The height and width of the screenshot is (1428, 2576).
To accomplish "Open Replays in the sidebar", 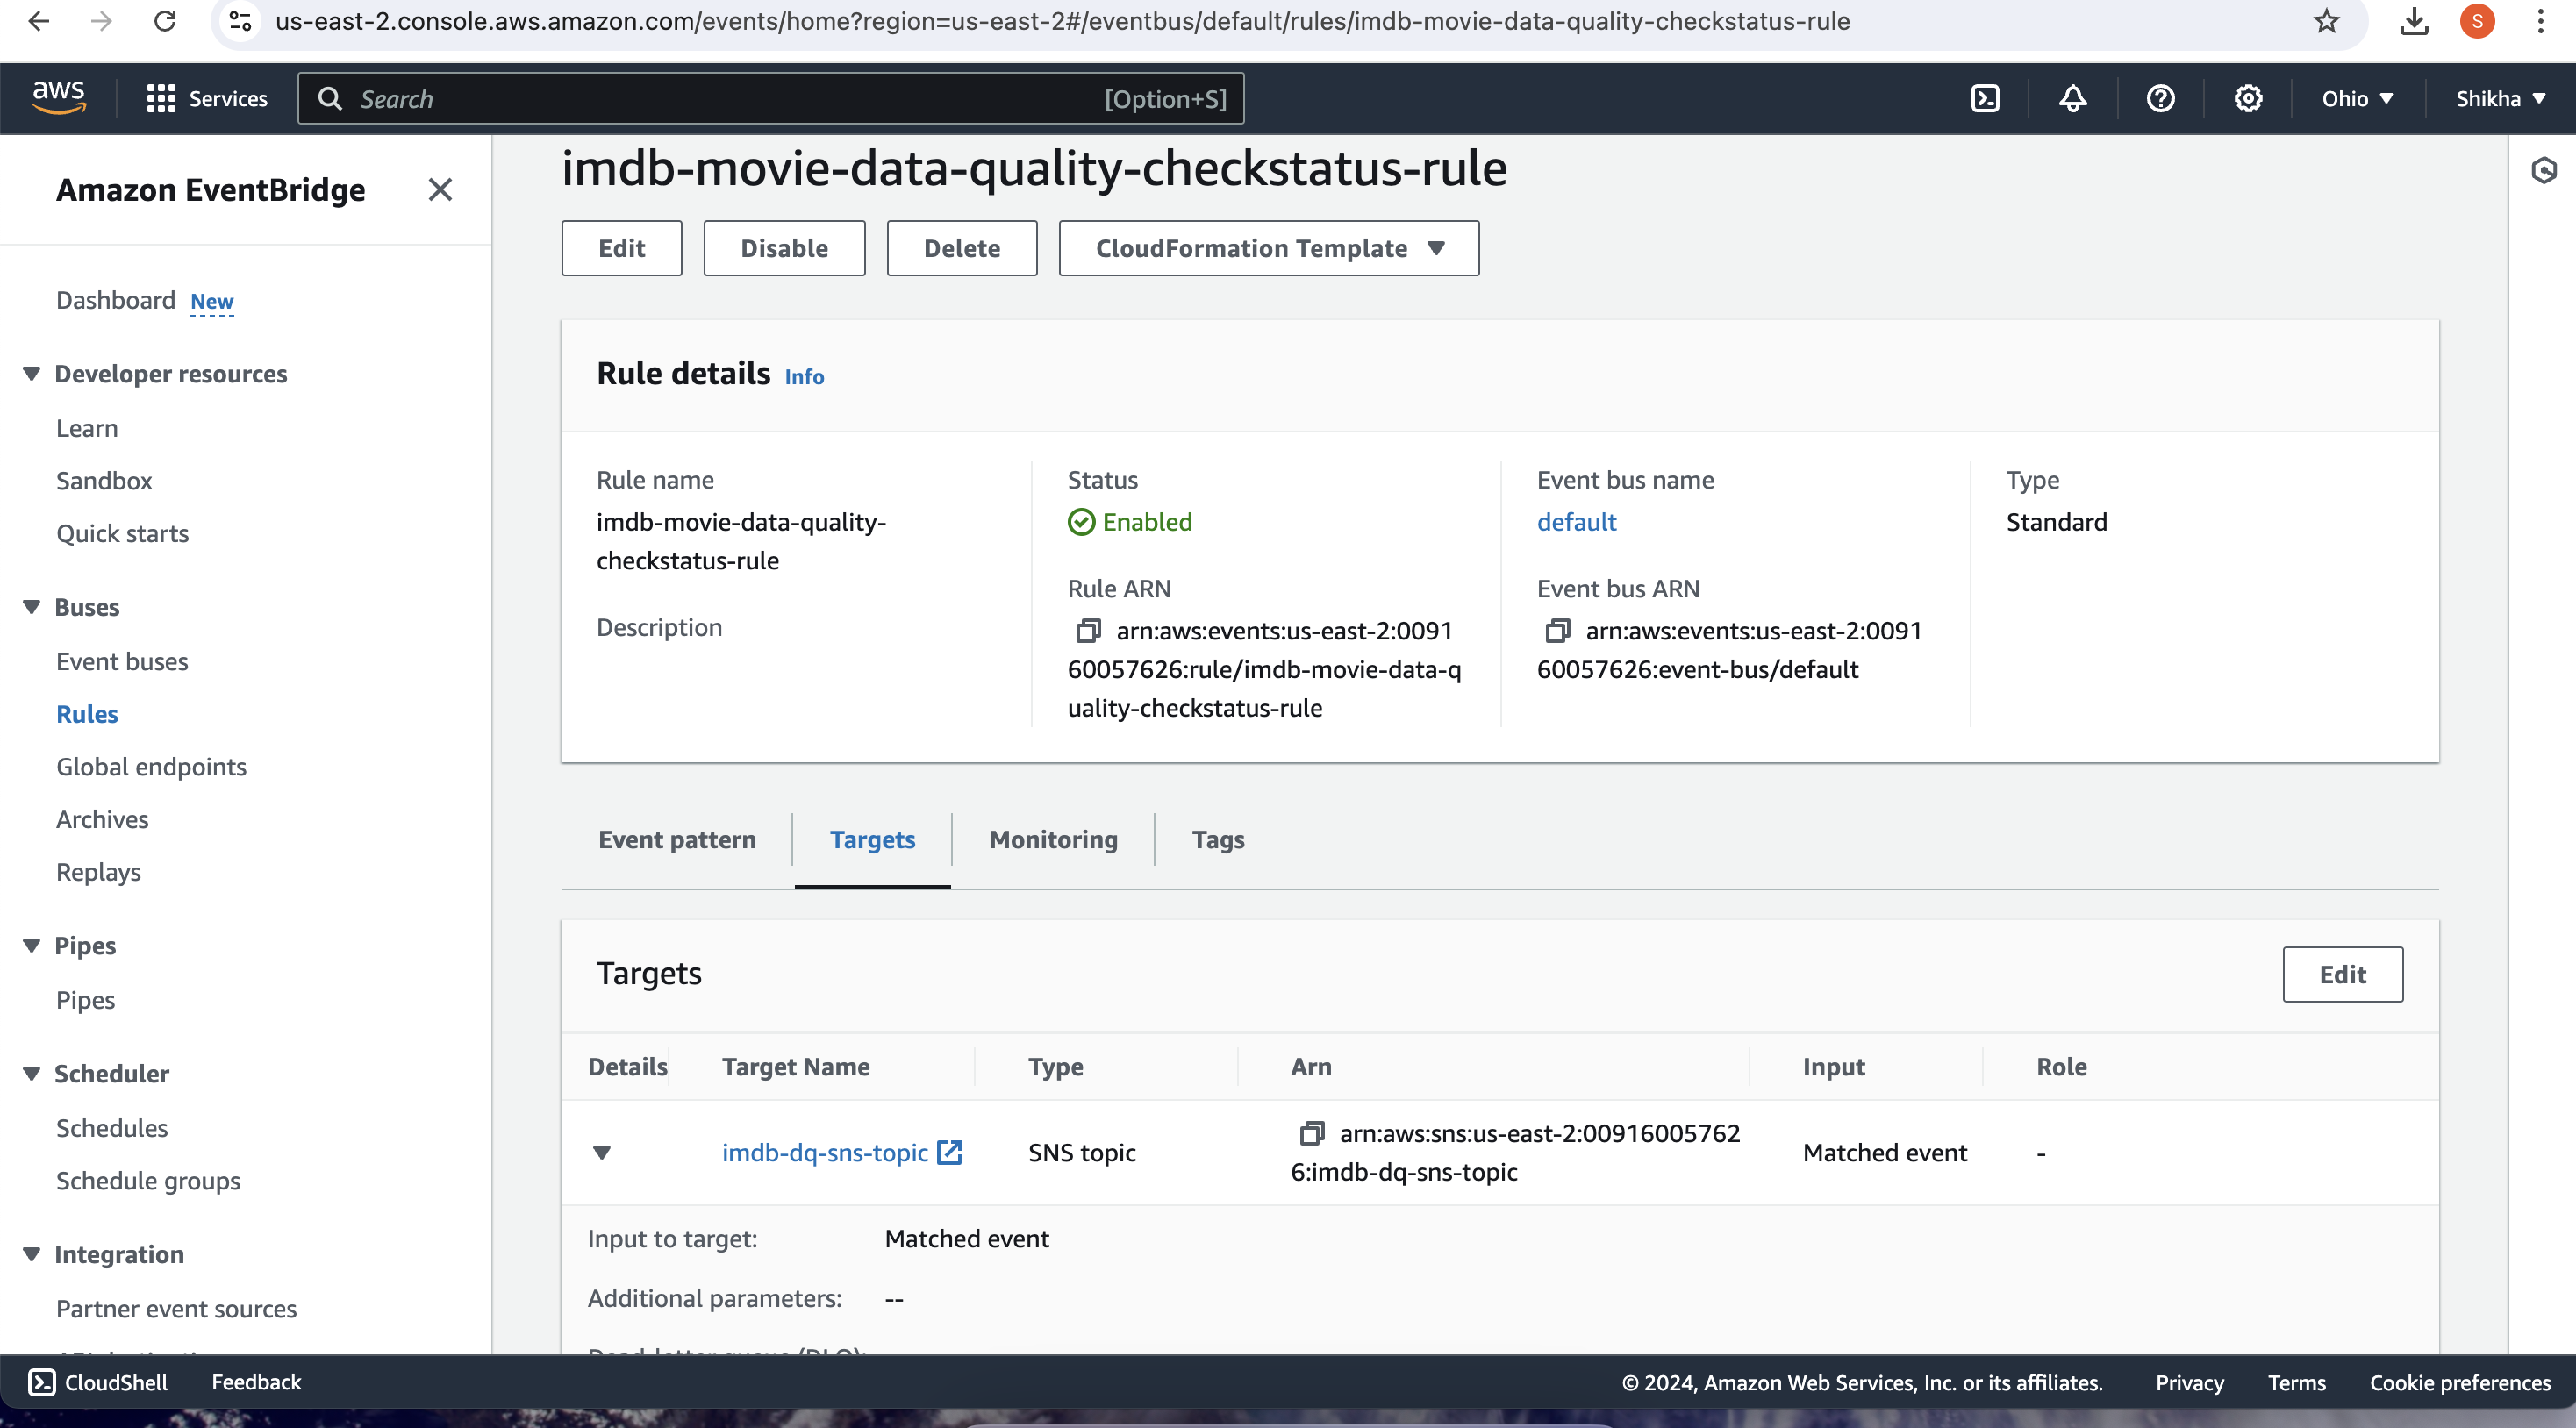I will [98, 871].
